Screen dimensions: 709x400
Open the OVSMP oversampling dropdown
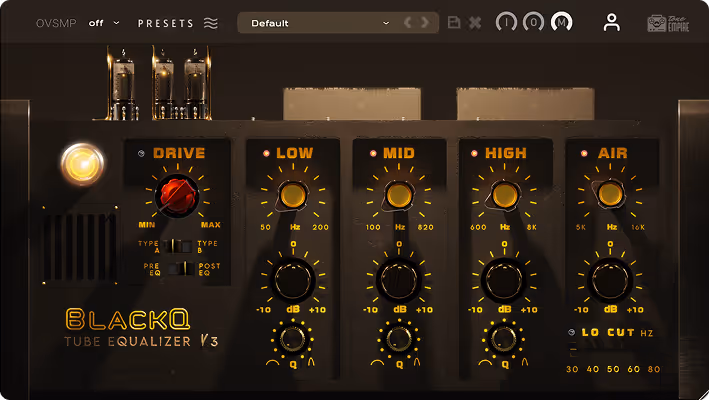pos(104,23)
